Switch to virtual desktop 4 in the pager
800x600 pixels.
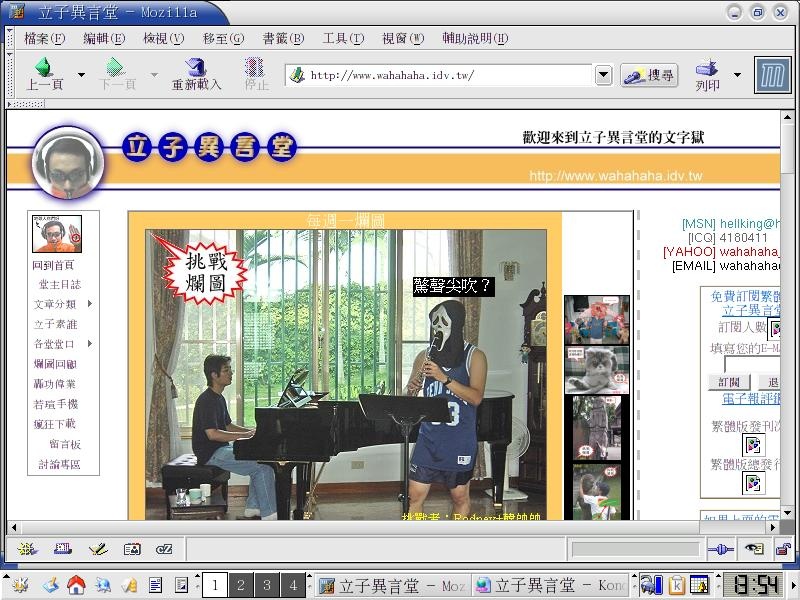(292, 585)
